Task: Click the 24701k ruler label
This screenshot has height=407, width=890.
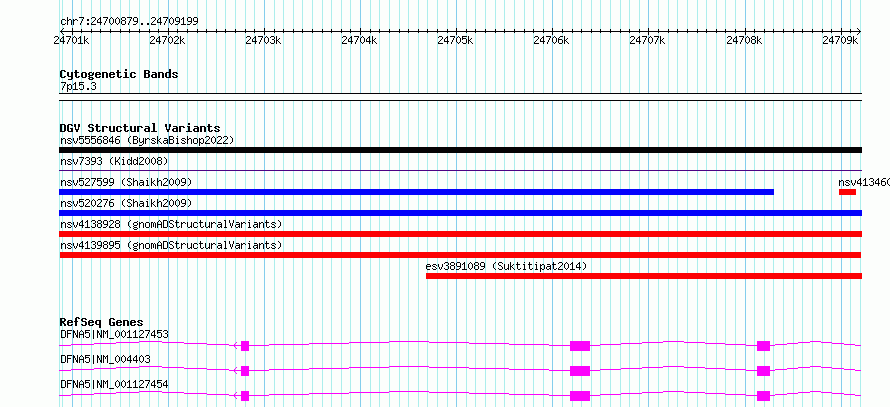Action: pyautogui.click(x=71, y=41)
